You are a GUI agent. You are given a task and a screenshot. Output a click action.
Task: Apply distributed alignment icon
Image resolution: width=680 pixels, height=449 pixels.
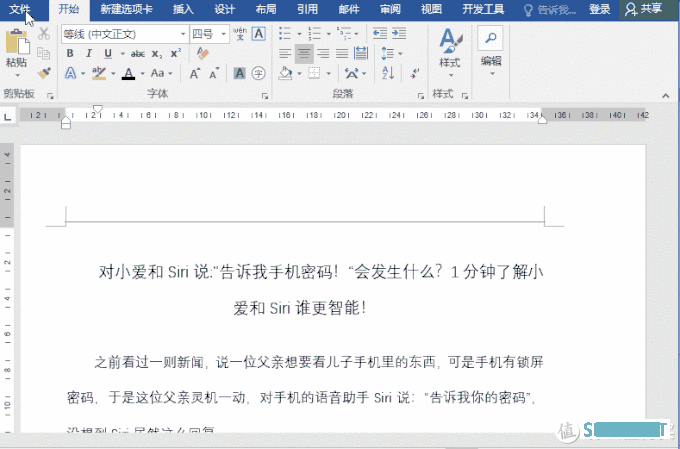click(x=361, y=54)
